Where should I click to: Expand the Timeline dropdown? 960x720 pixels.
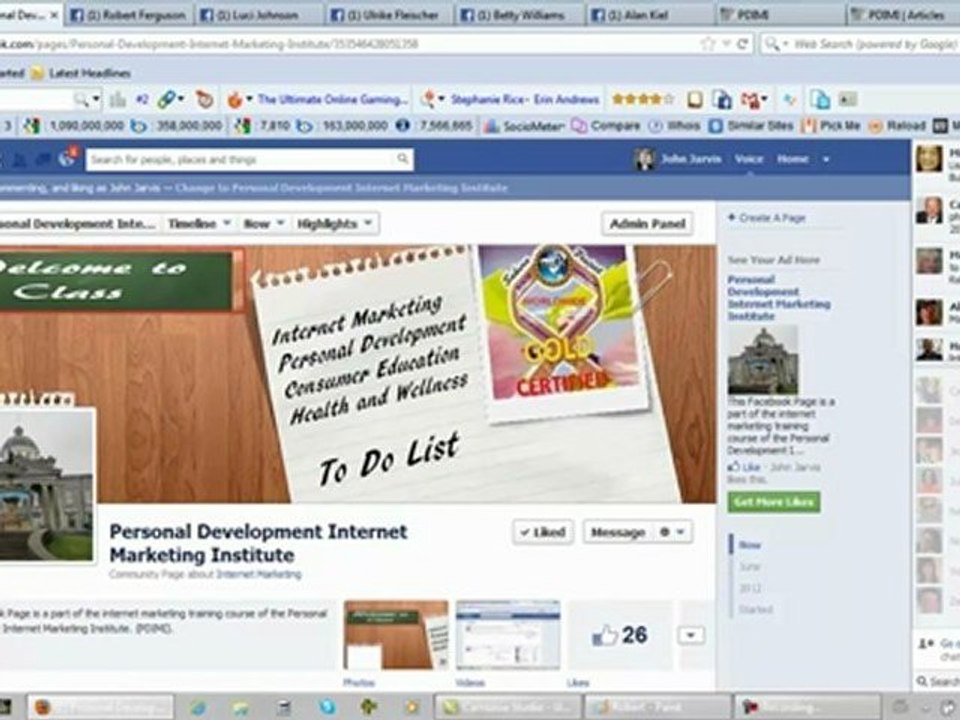point(199,223)
